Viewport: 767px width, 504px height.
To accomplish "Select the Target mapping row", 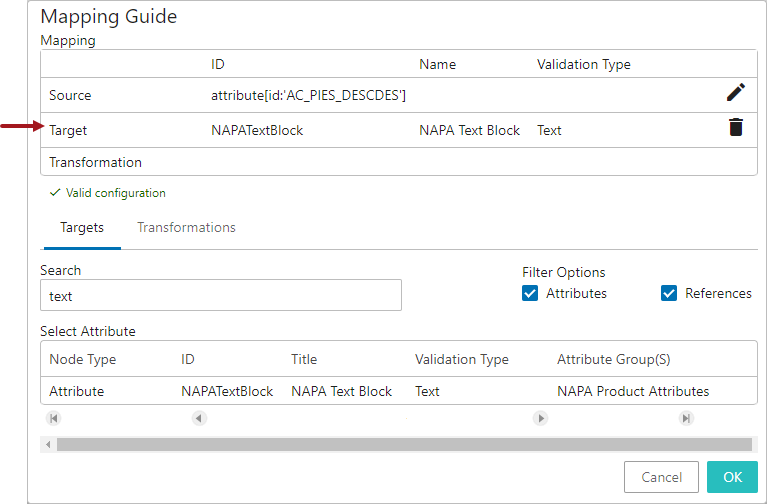I will (x=399, y=130).
